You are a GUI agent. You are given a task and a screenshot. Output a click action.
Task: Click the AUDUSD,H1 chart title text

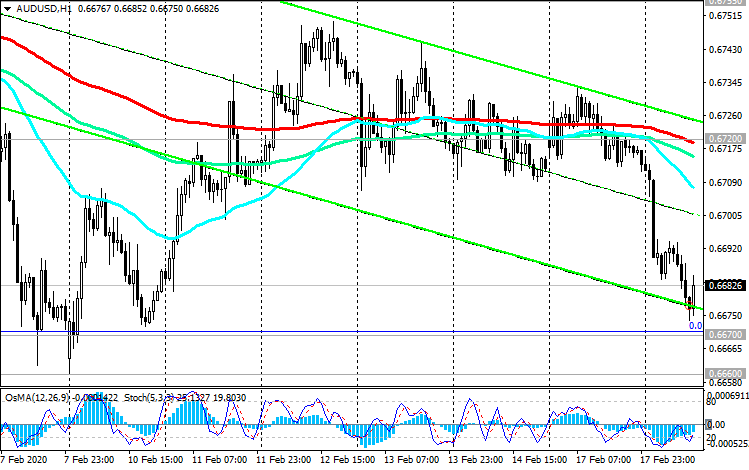pyautogui.click(x=31, y=10)
